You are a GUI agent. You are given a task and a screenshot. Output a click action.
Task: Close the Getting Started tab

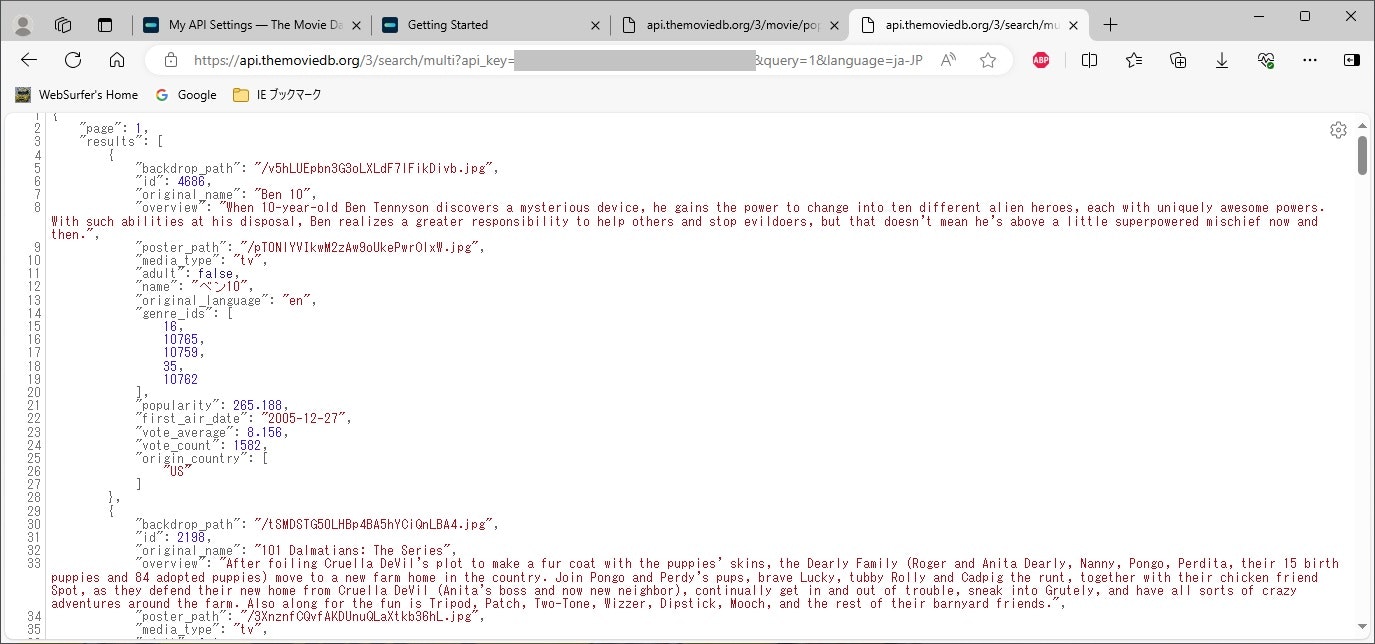tap(596, 25)
